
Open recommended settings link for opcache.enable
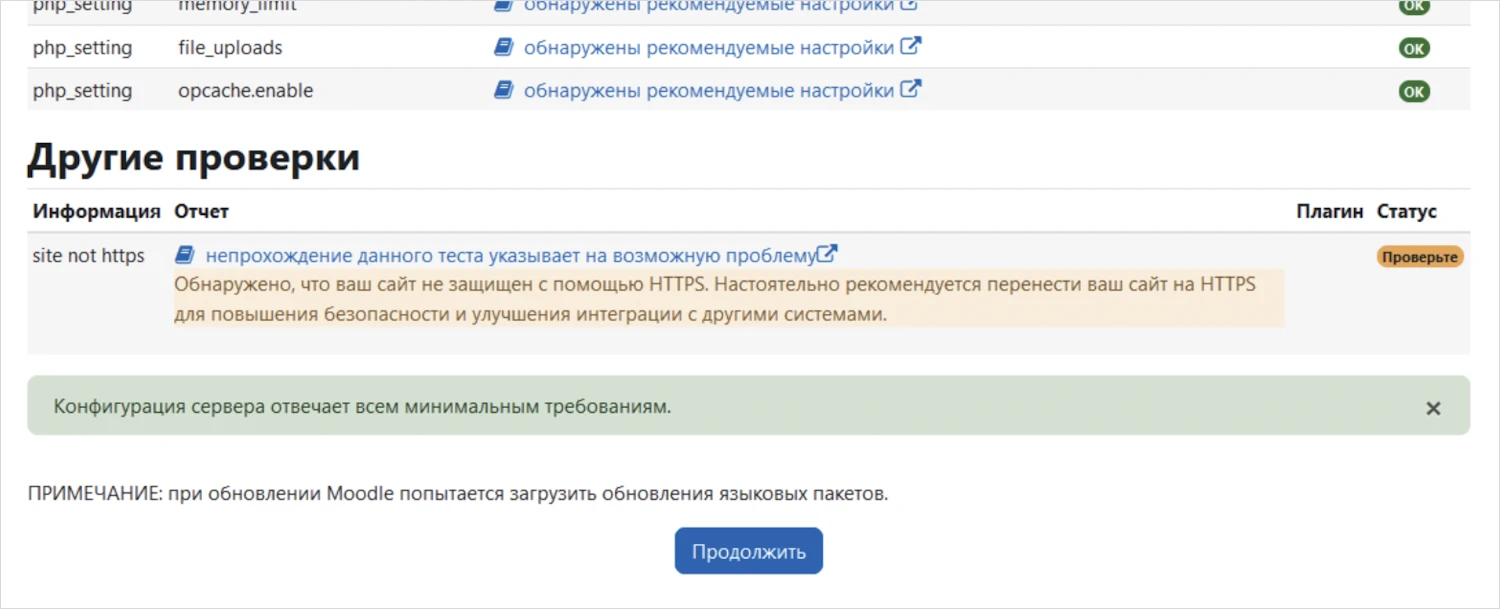pos(710,89)
